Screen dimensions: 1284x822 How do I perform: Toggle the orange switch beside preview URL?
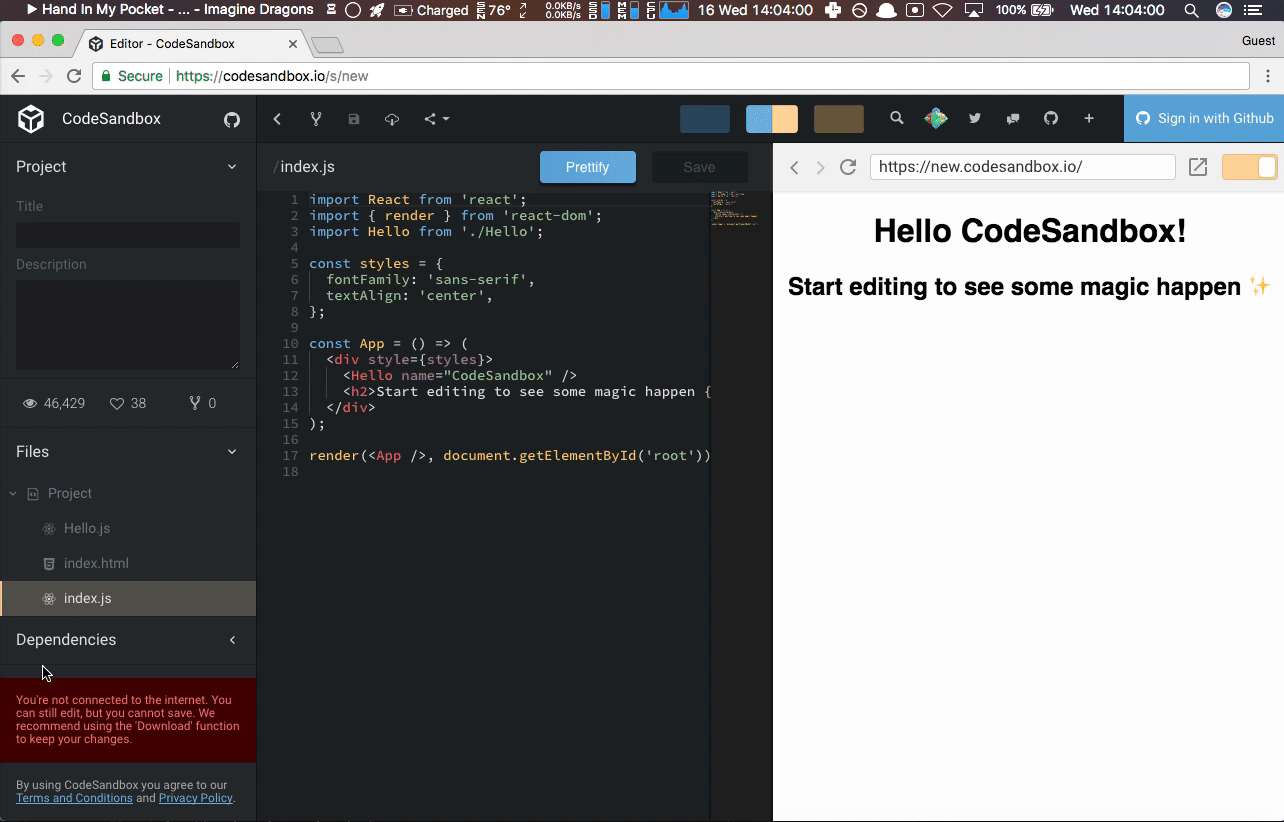tap(1249, 167)
